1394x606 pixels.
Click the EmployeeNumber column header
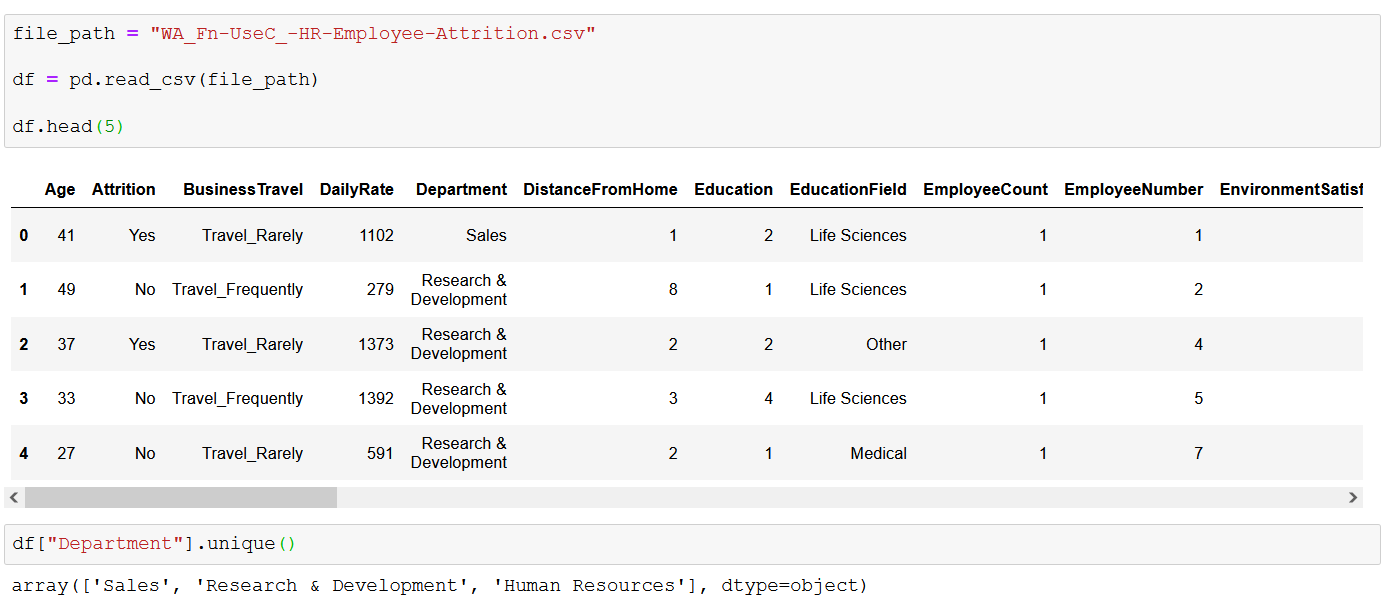(x=1134, y=189)
